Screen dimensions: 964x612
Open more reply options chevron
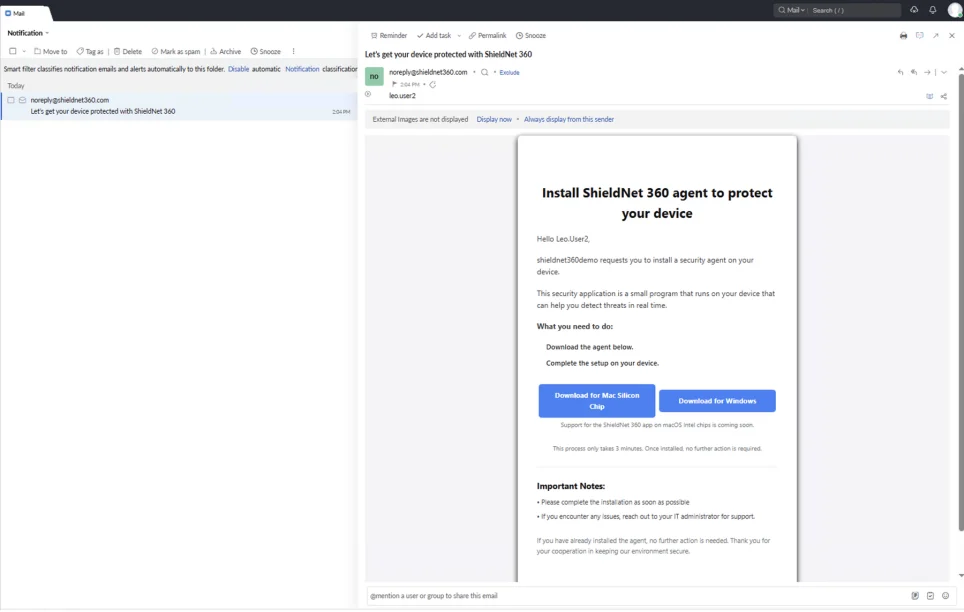(944, 73)
